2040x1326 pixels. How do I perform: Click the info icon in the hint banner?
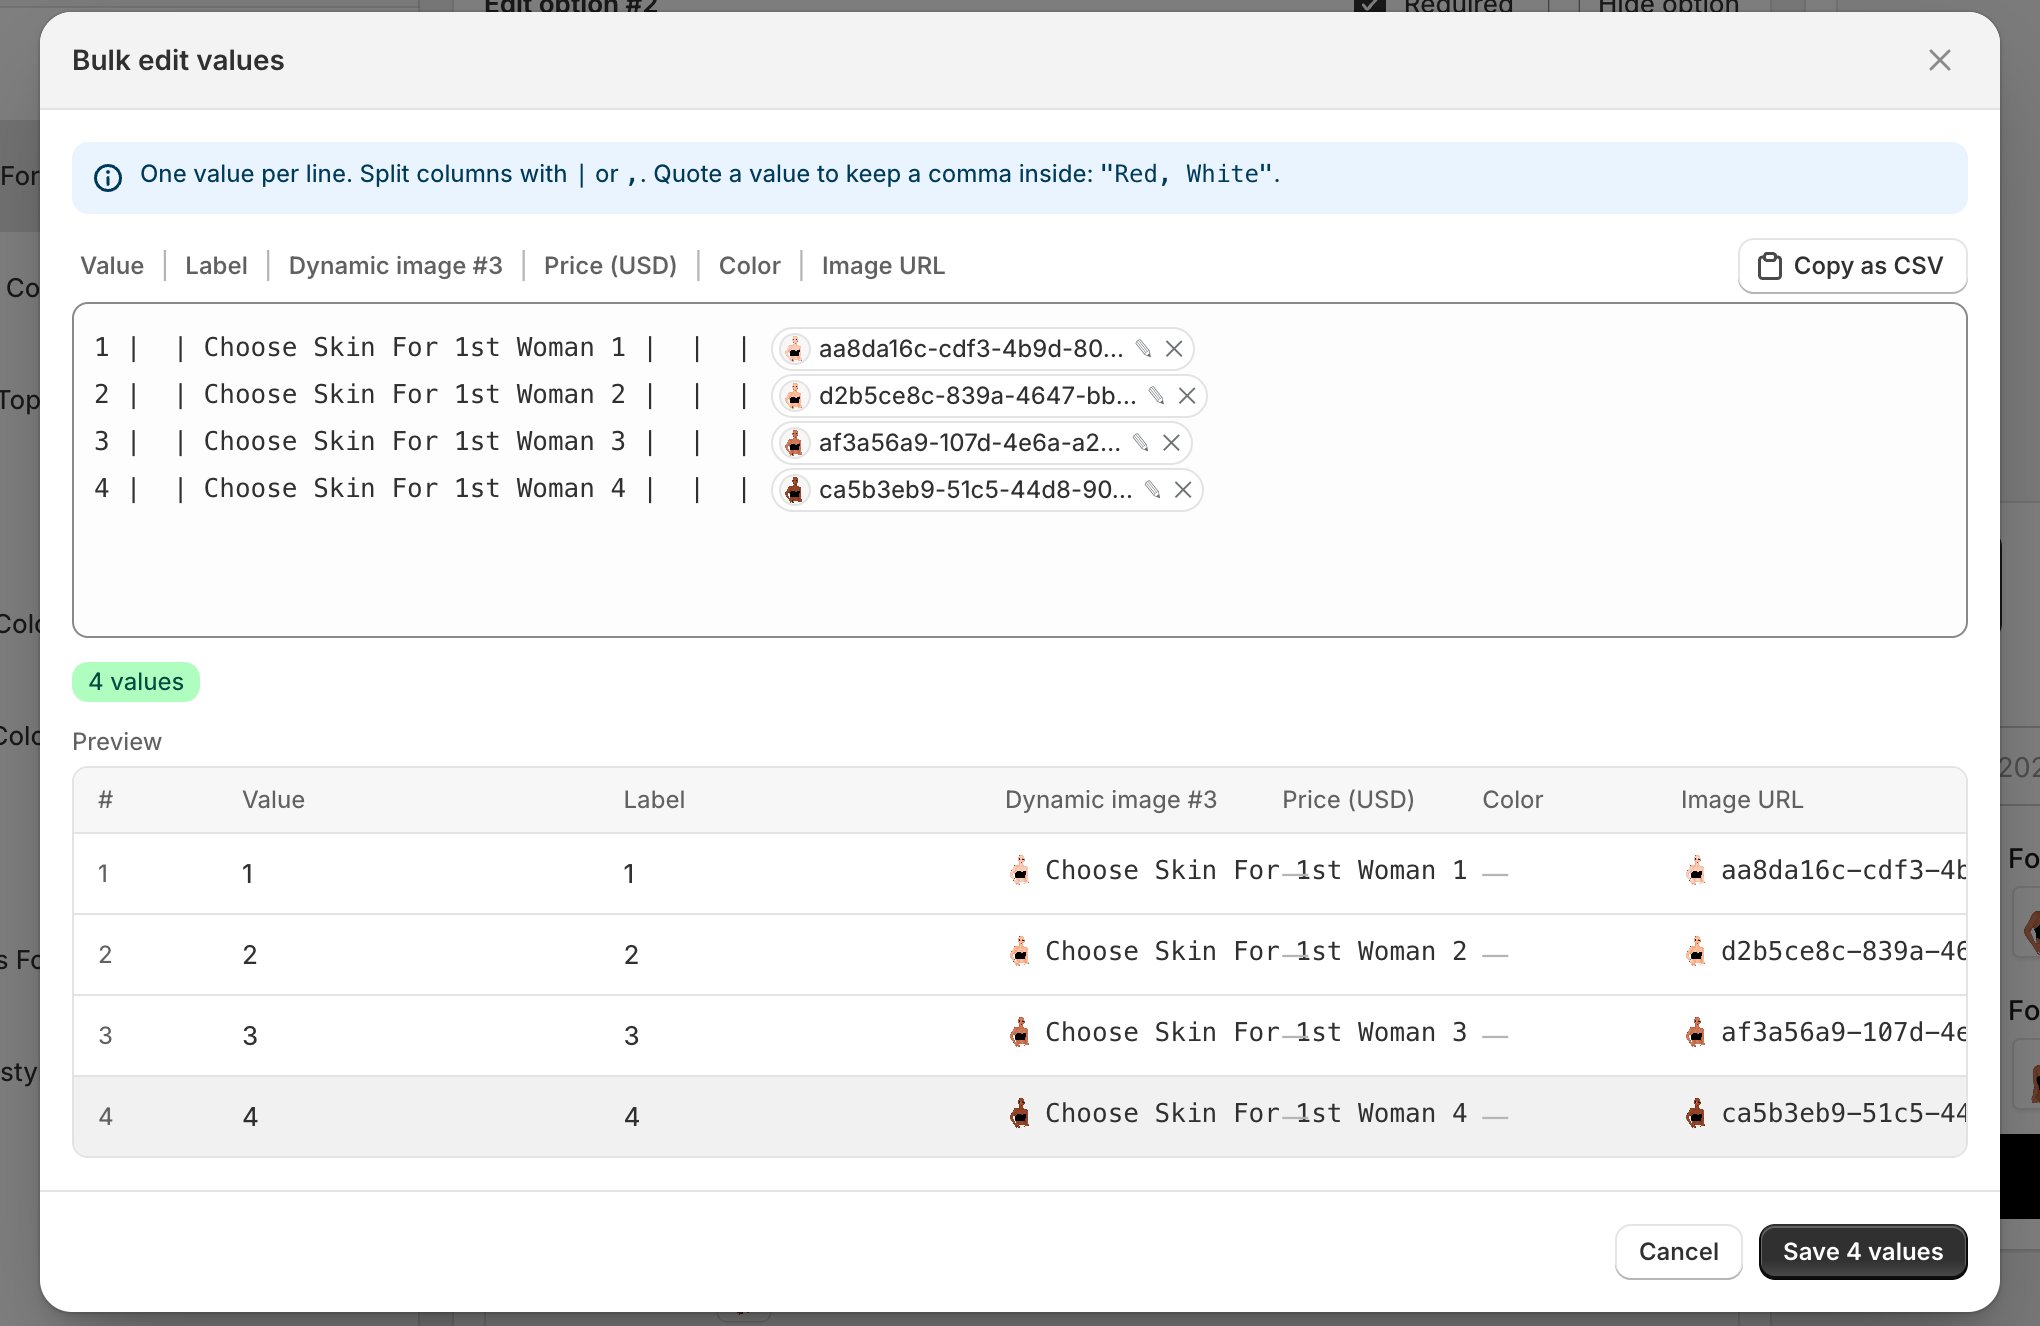tap(108, 177)
